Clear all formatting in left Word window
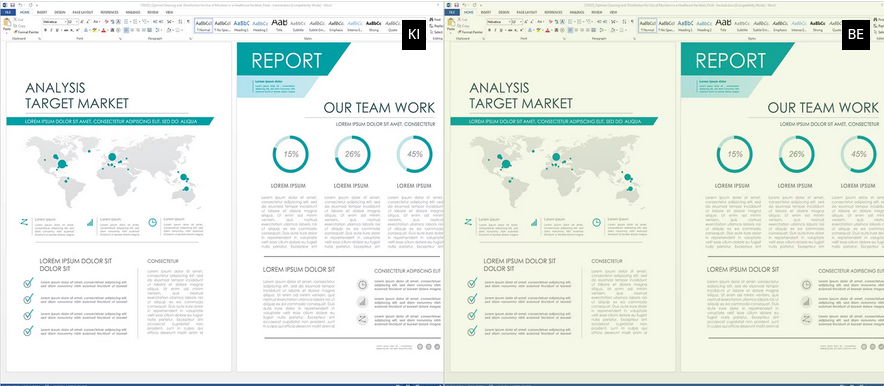Image resolution: width=884 pixels, height=386 pixels. [107, 21]
